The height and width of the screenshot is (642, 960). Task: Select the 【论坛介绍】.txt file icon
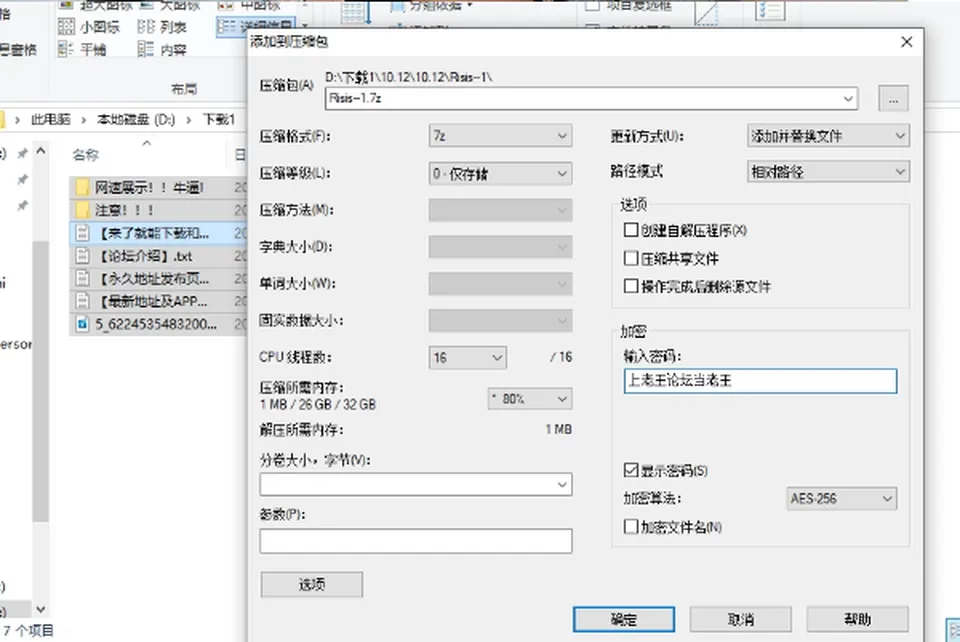click(x=83, y=256)
